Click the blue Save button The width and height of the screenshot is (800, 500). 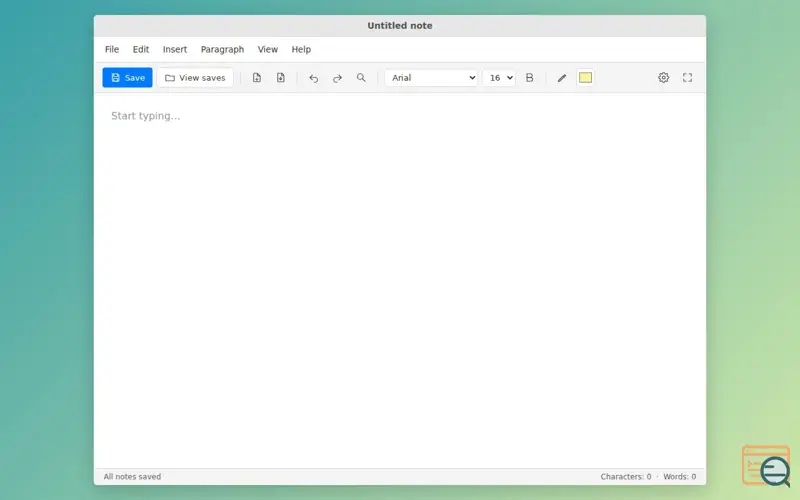pos(128,78)
